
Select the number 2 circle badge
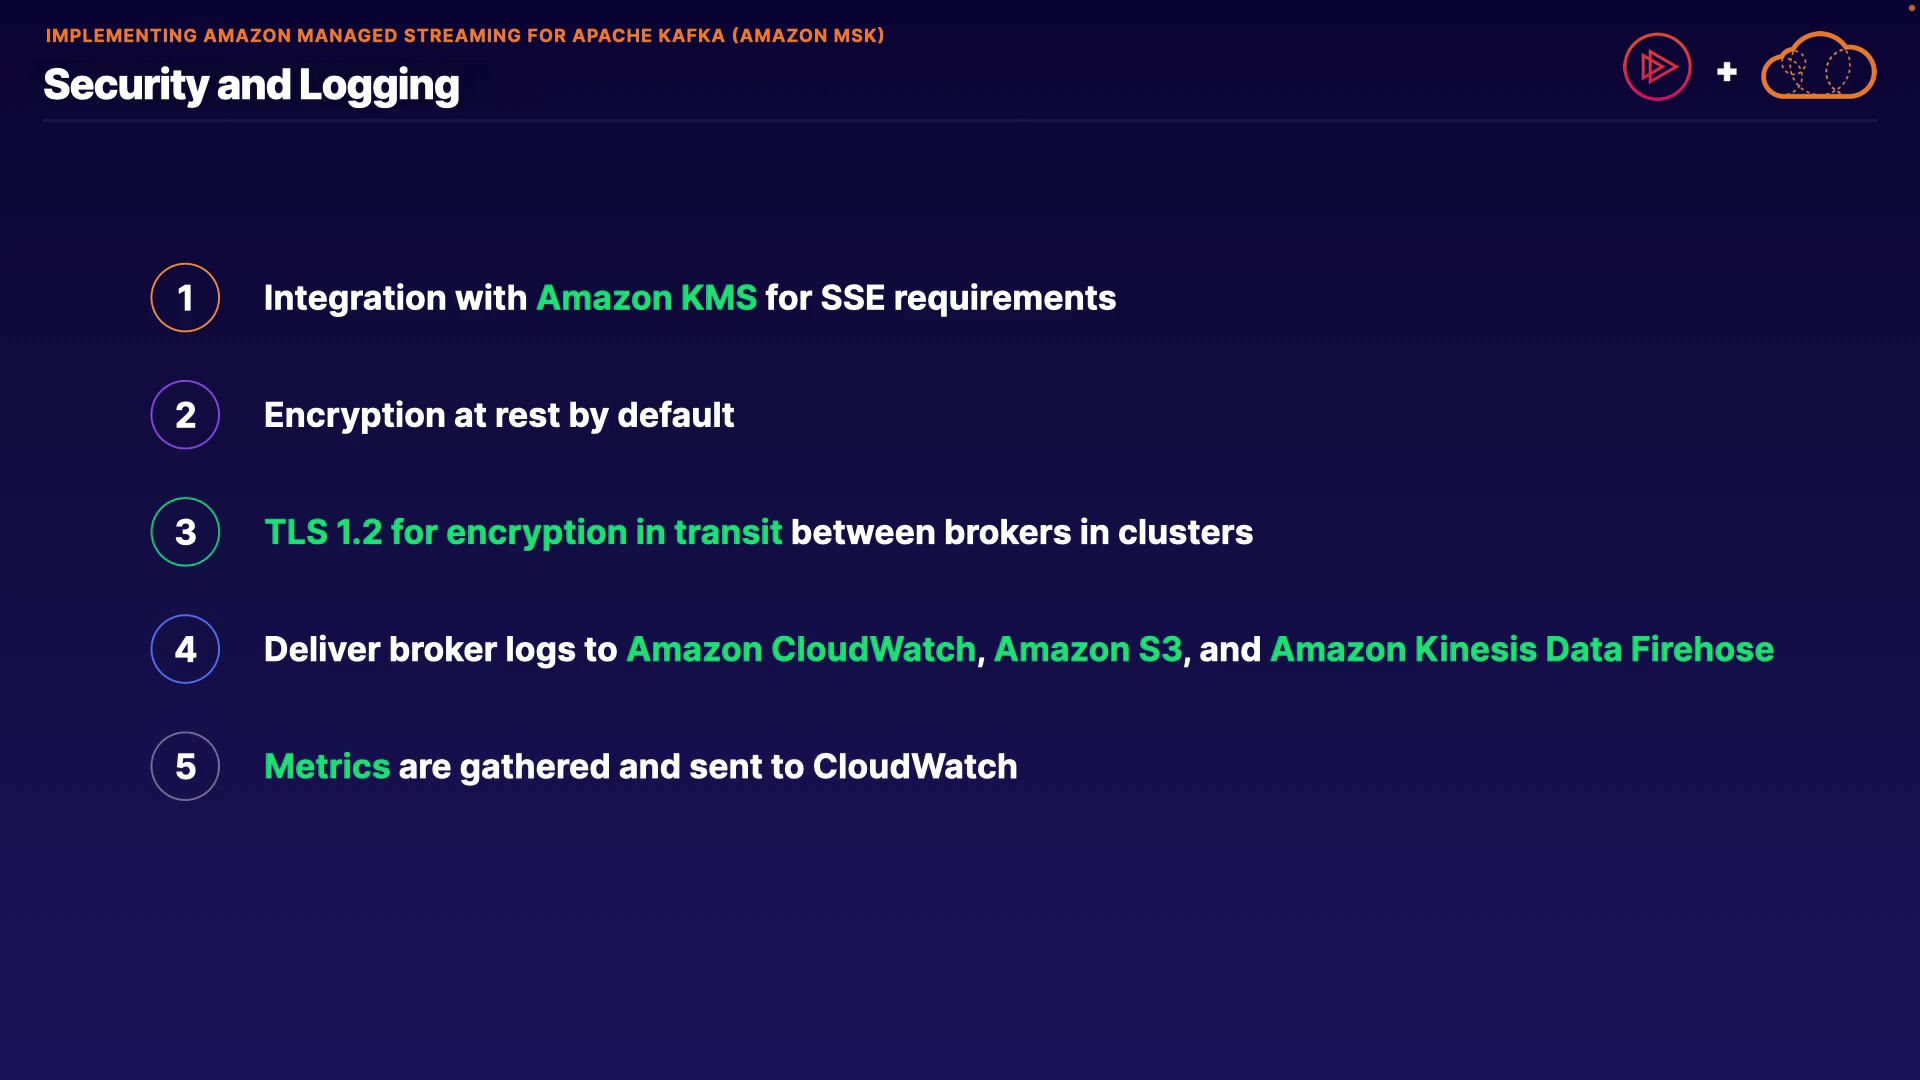coord(185,415)
